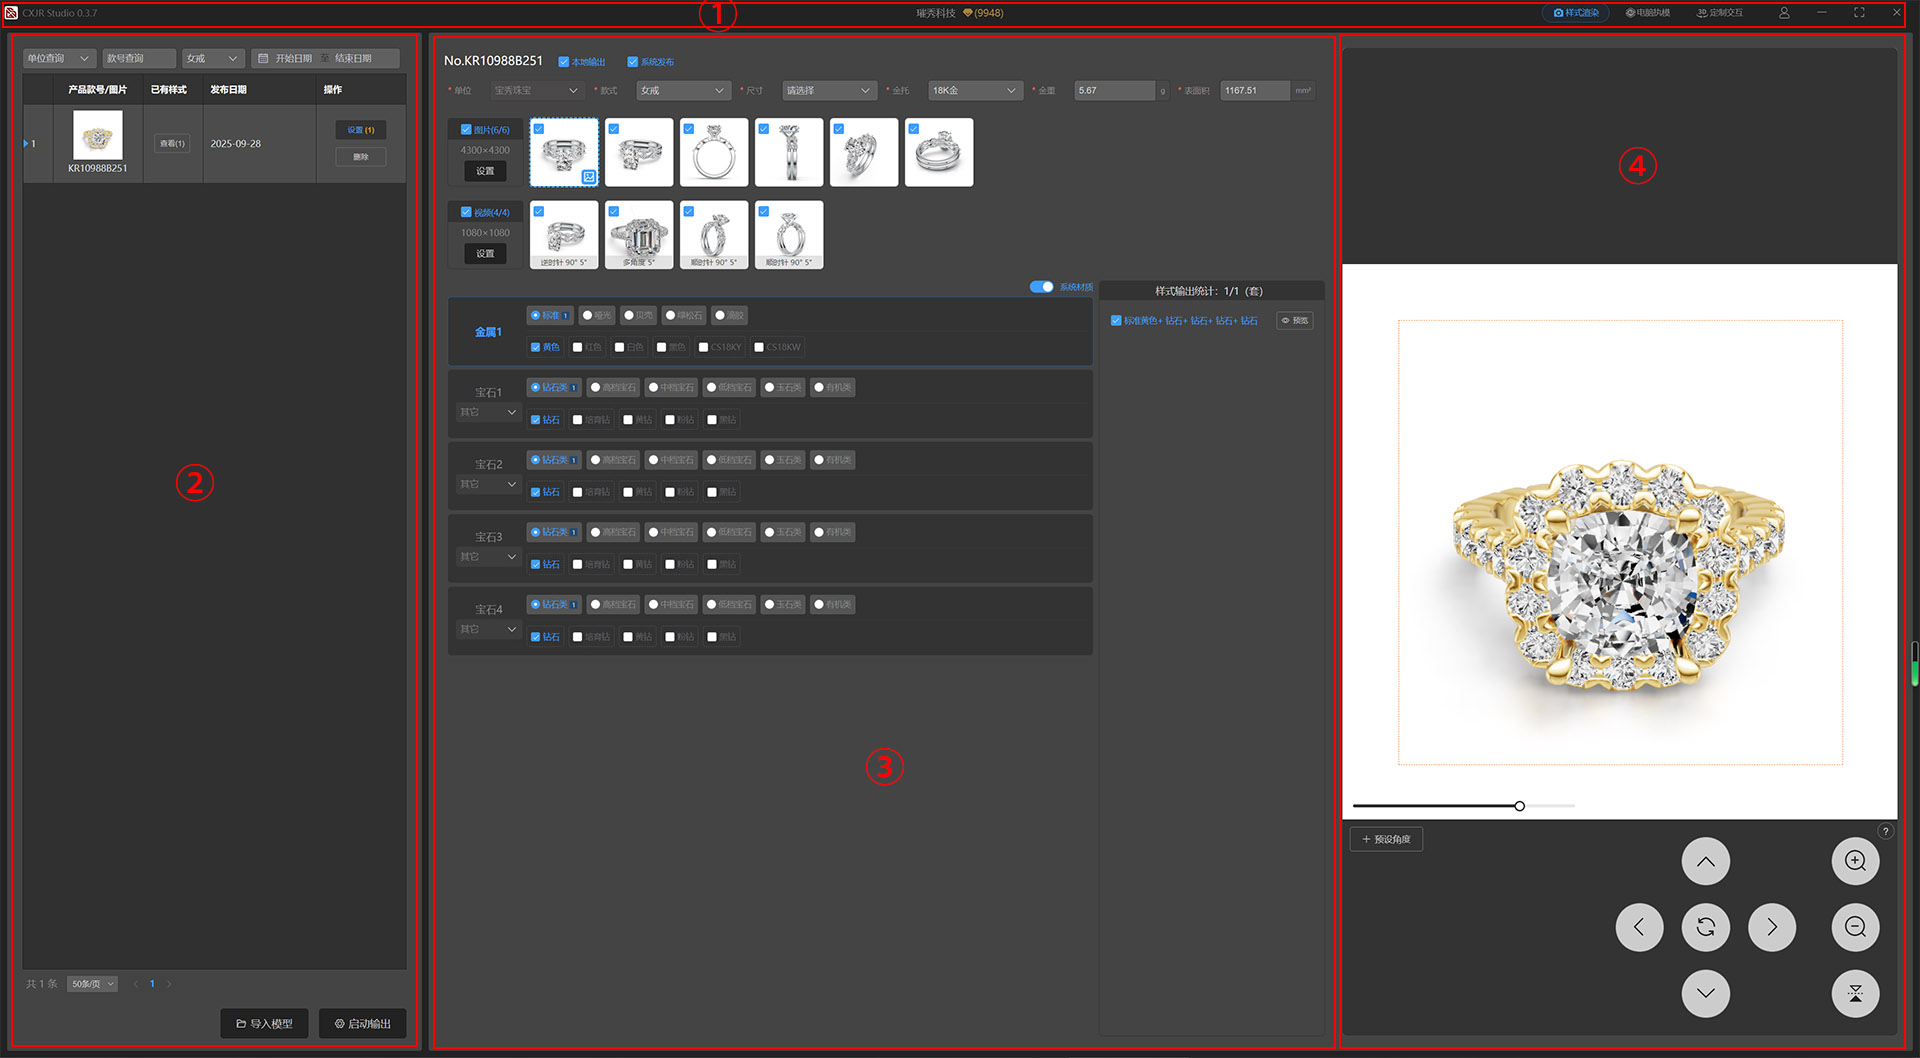The image size is (1920, 1058).
Task: Zoom out of the ring preview
Action: click(x=1855, y=927)
